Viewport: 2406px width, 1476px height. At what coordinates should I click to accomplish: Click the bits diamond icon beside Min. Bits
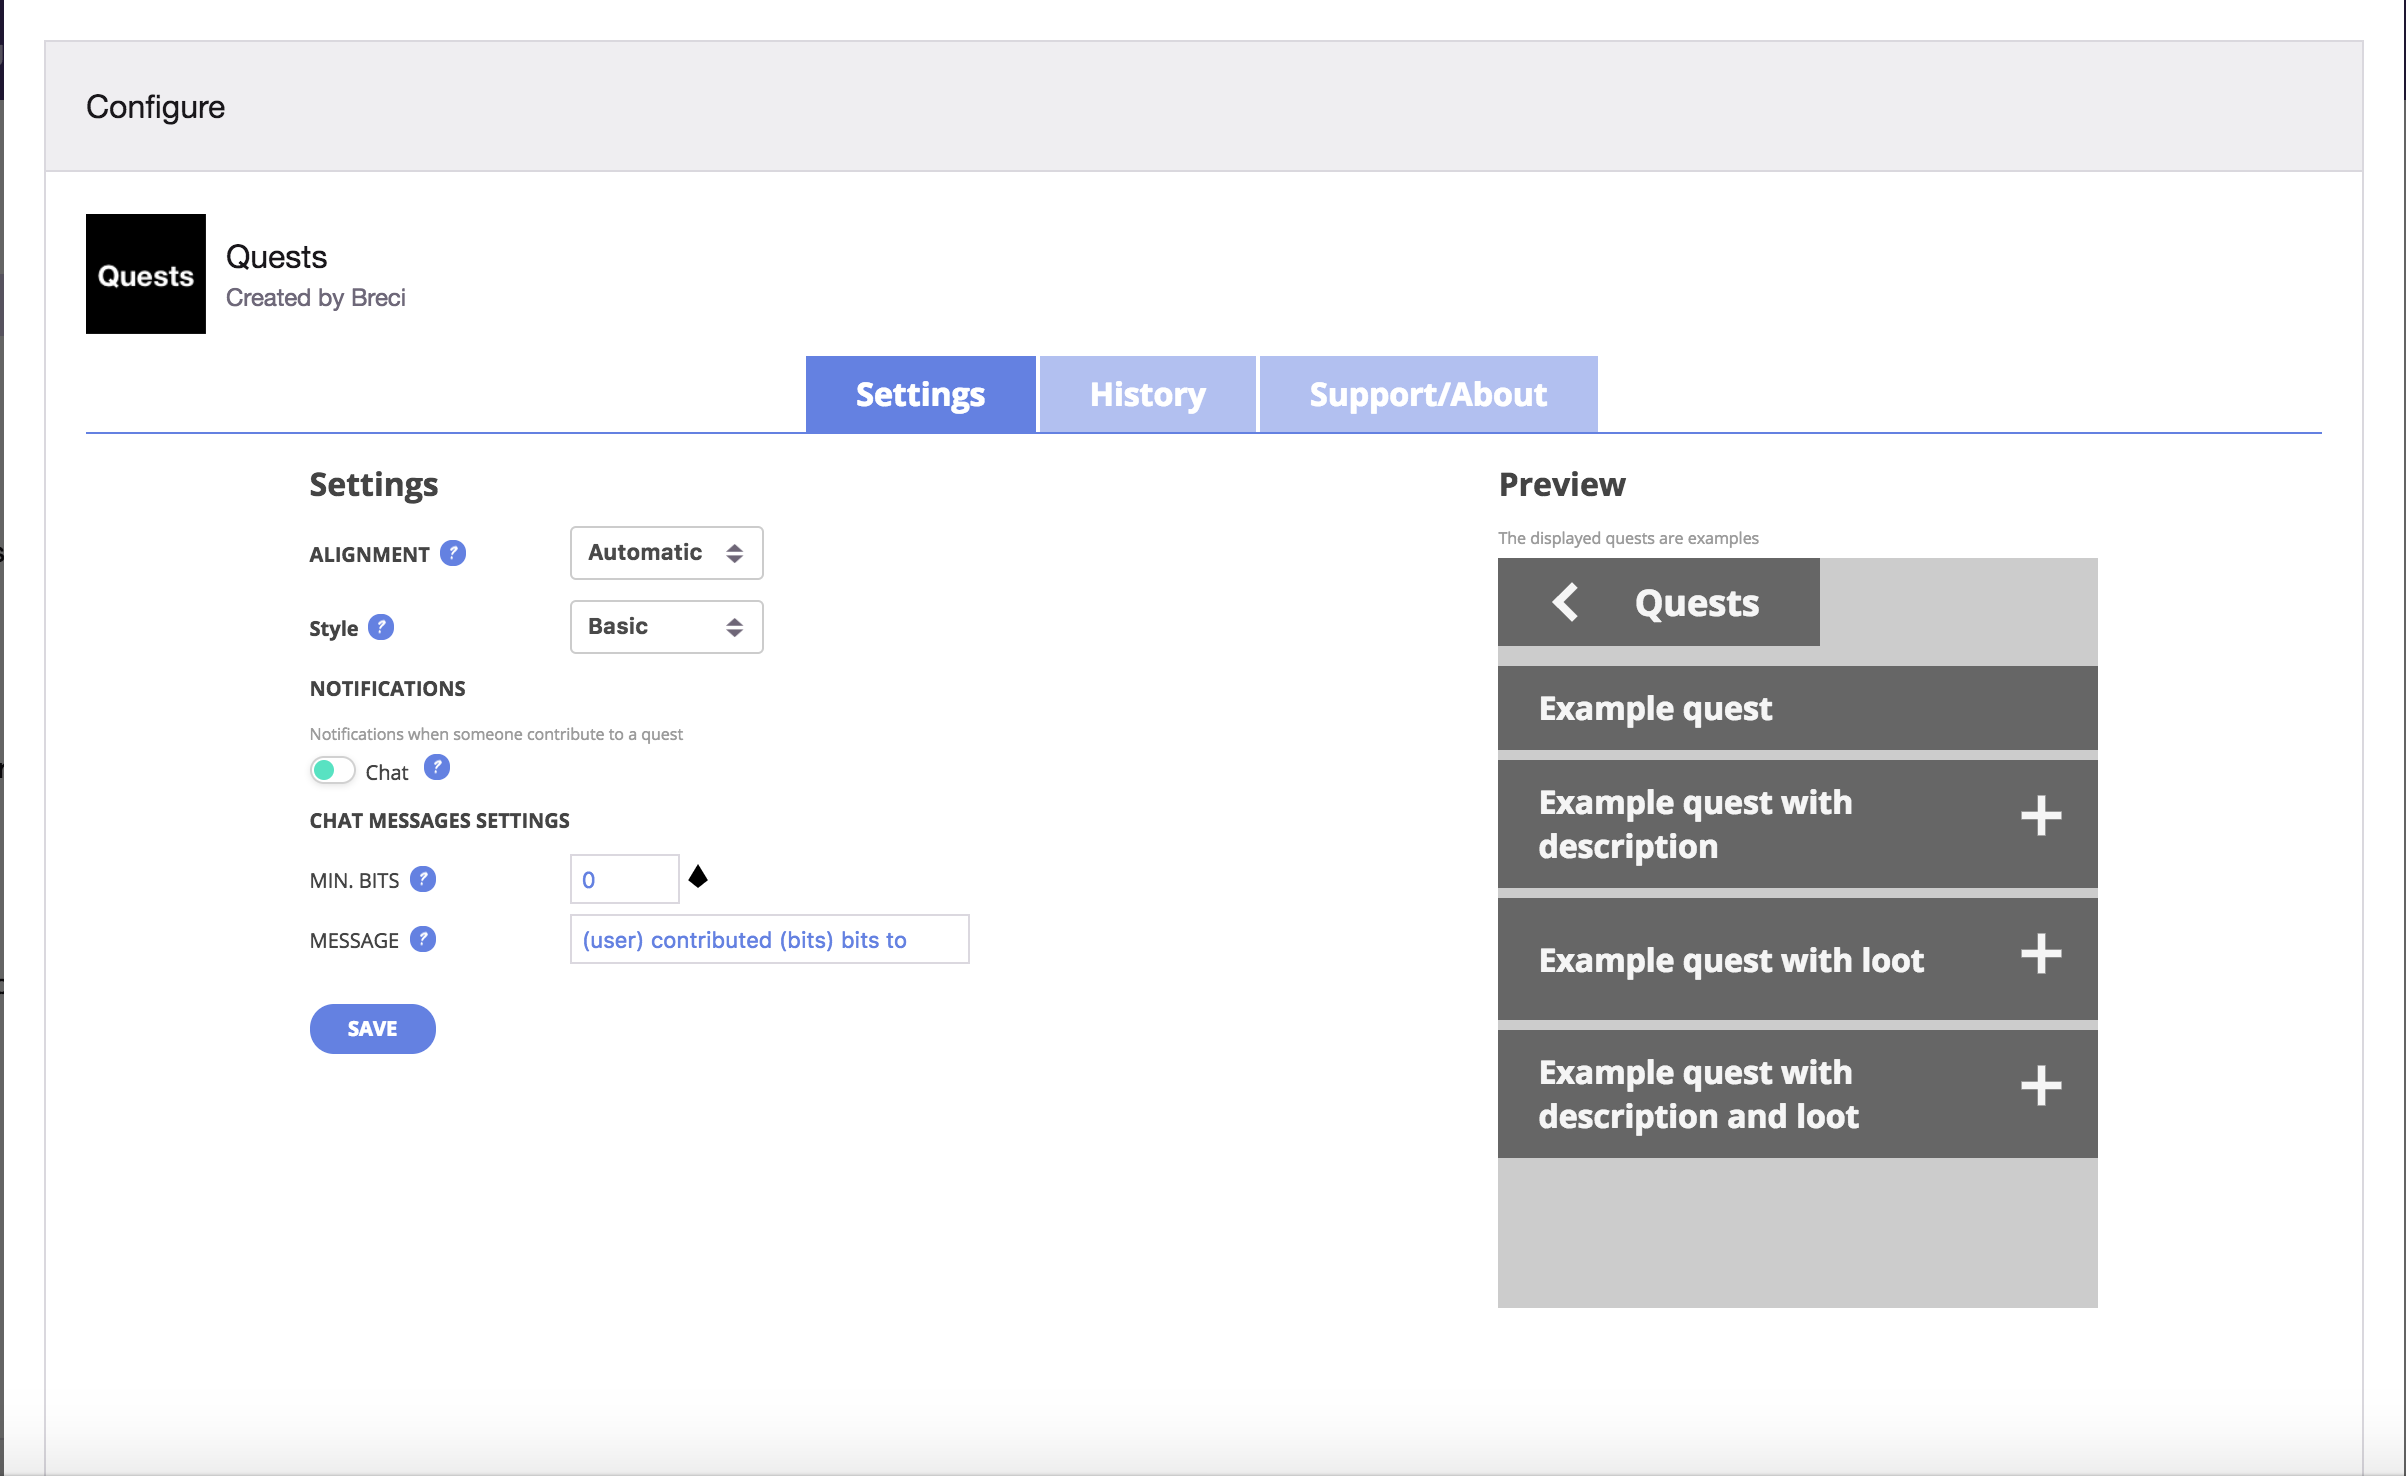tap(698, 877)
